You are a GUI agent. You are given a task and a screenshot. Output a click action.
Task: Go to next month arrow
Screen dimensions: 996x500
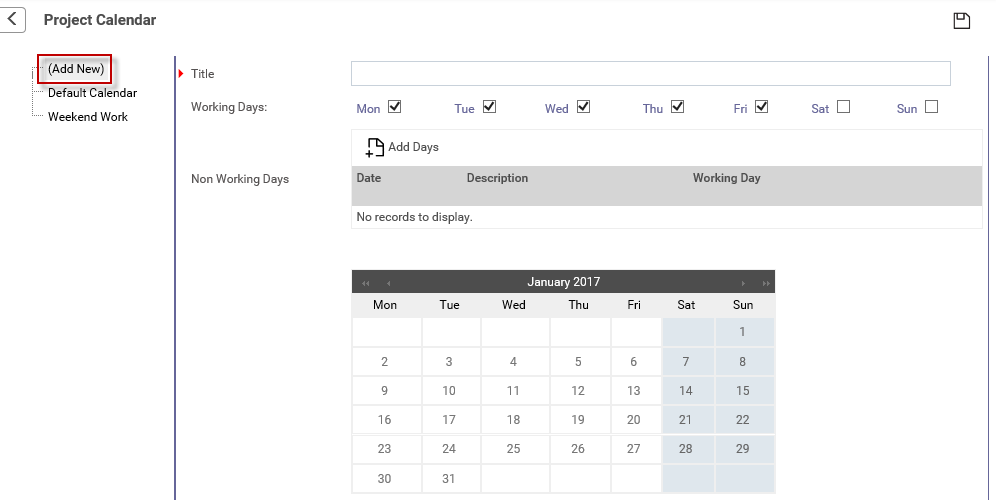[x=743, y=283]
